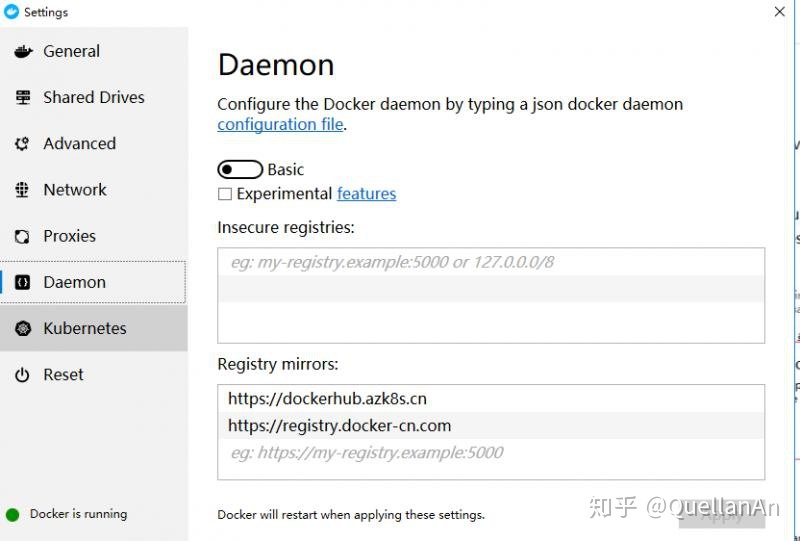Click the Advanced gear icon
The width and height of the screenshot is (800, 541).
point(22,144)
